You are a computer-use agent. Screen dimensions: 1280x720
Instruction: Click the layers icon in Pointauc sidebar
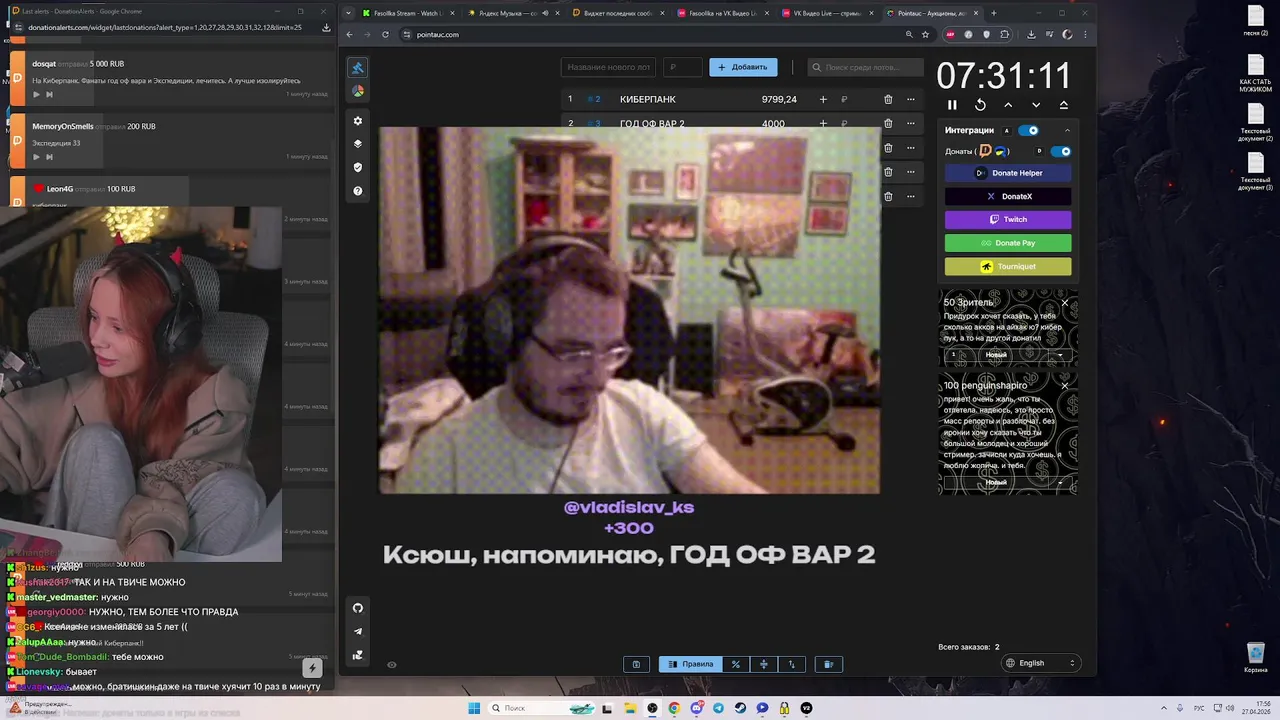[x=358, y=144]
